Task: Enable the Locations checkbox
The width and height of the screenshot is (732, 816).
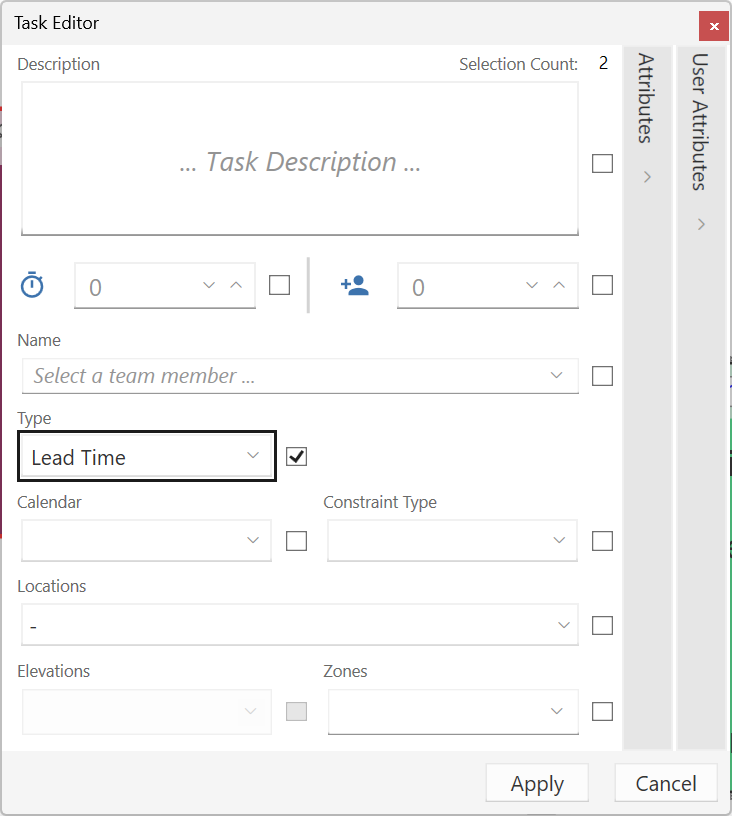Action: [x=602, y=625]
